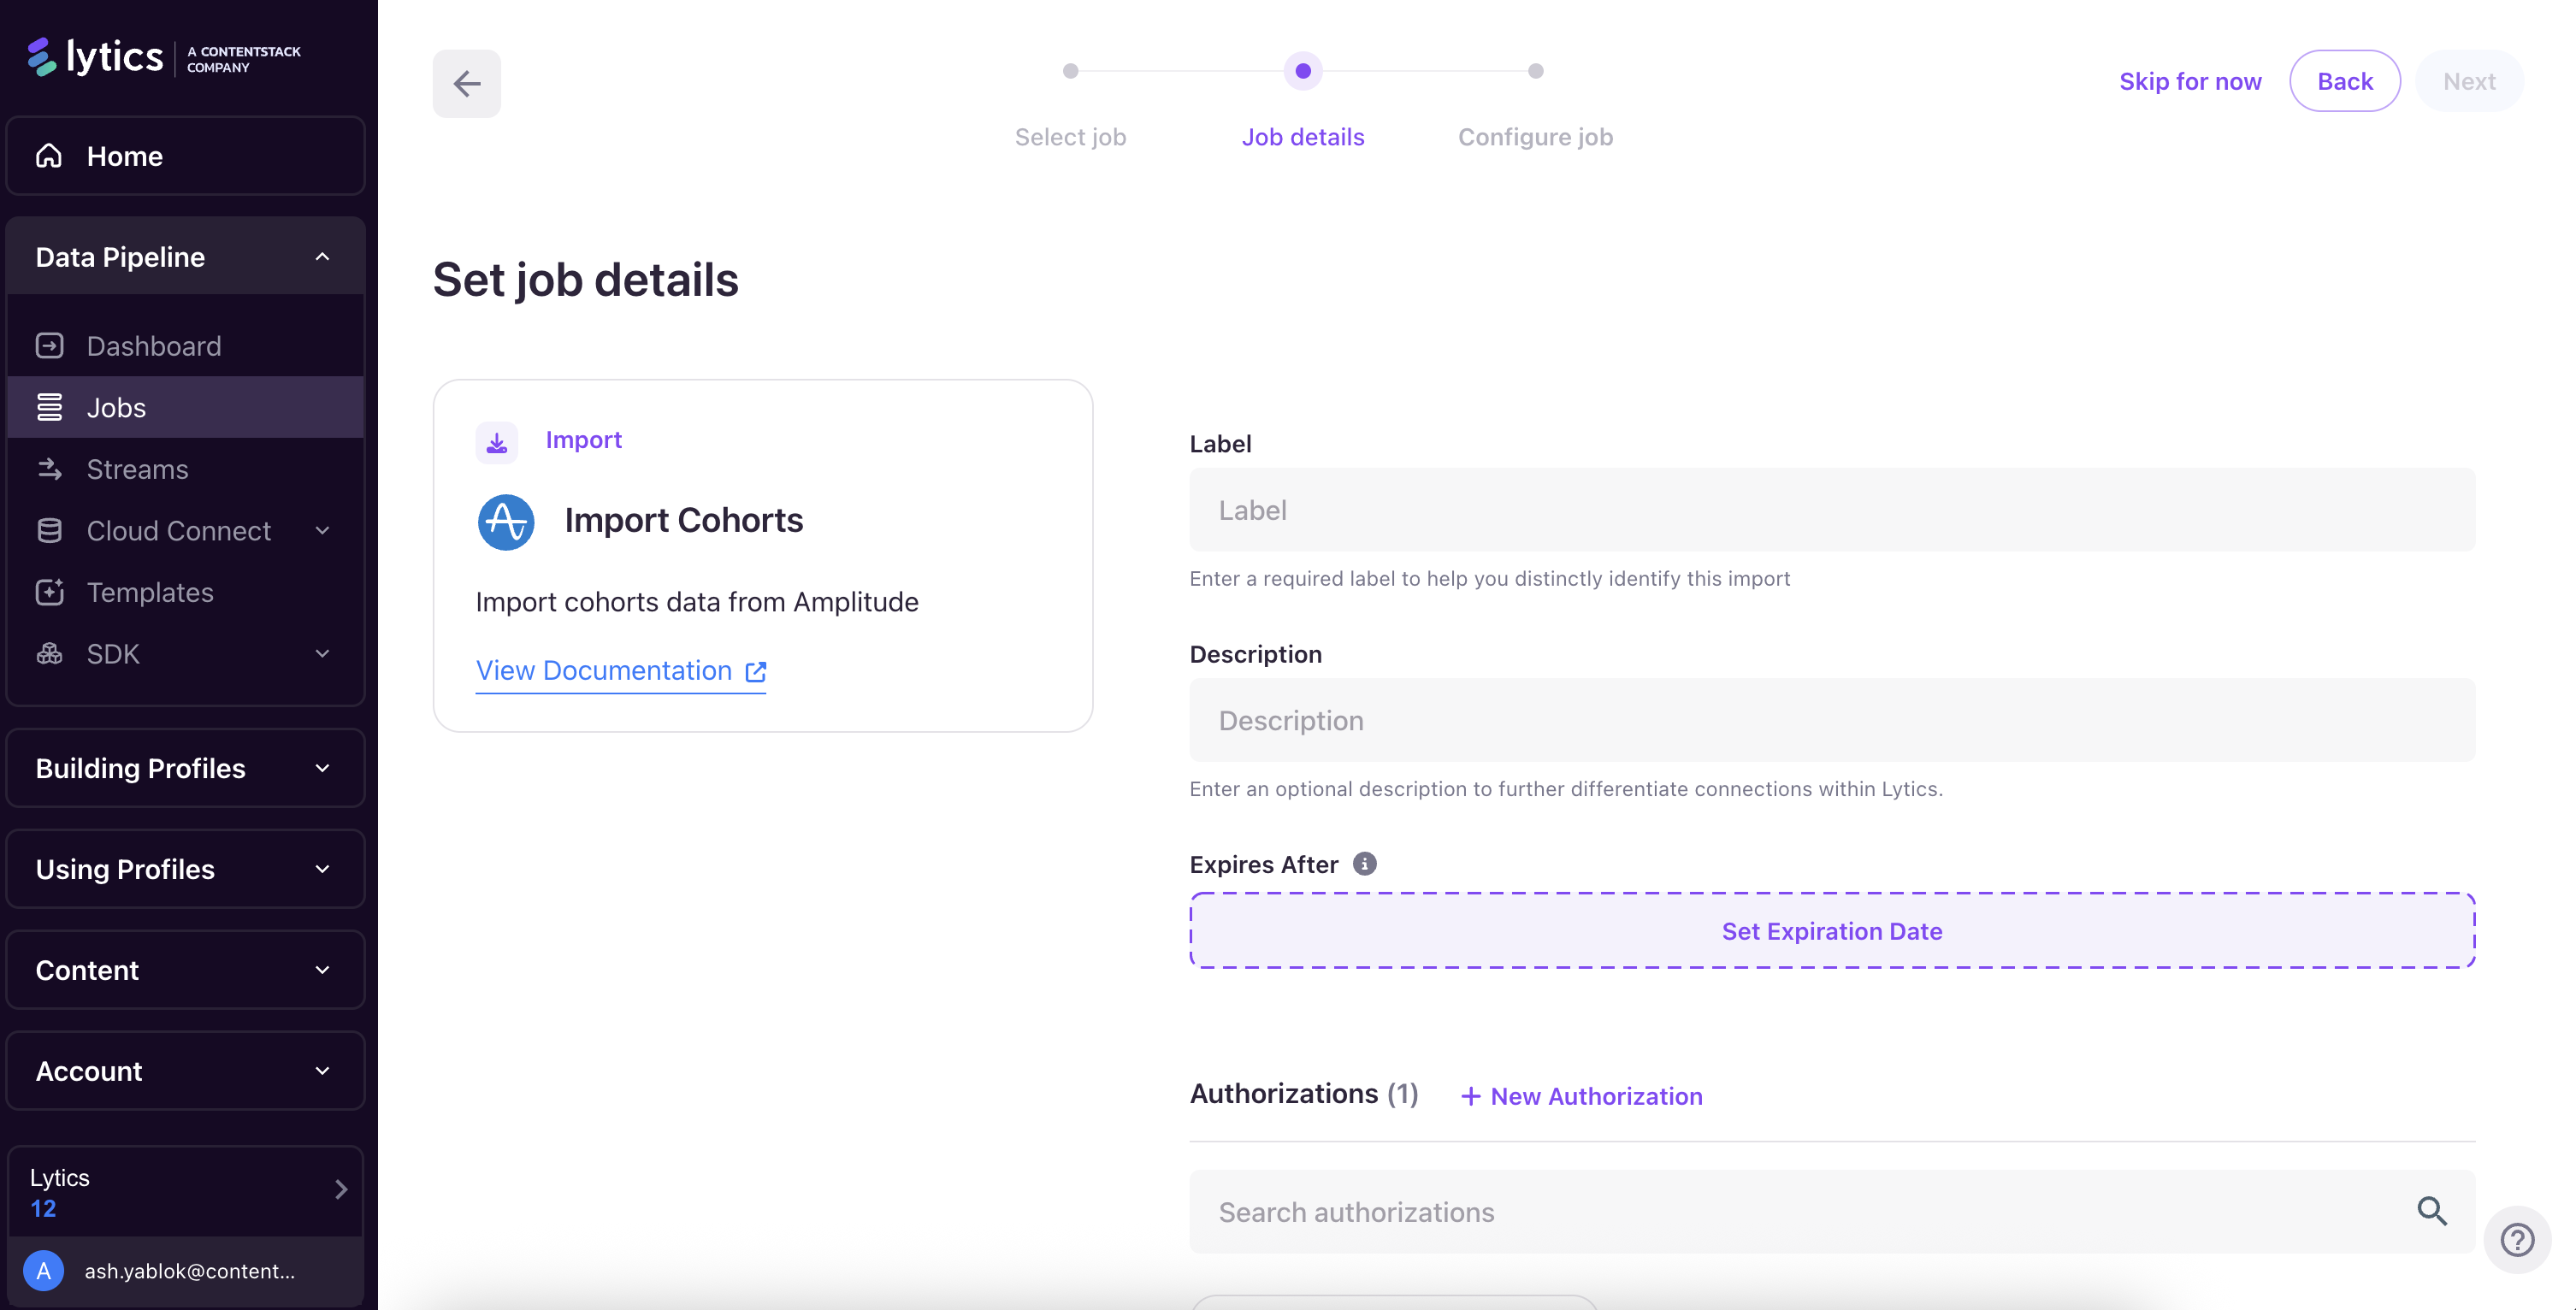Select the Job details step
2576x1310 pixels.
point(1302,137)
